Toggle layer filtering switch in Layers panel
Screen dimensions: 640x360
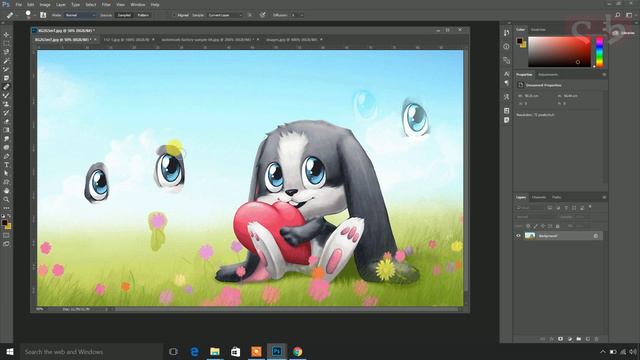point(590,207)
